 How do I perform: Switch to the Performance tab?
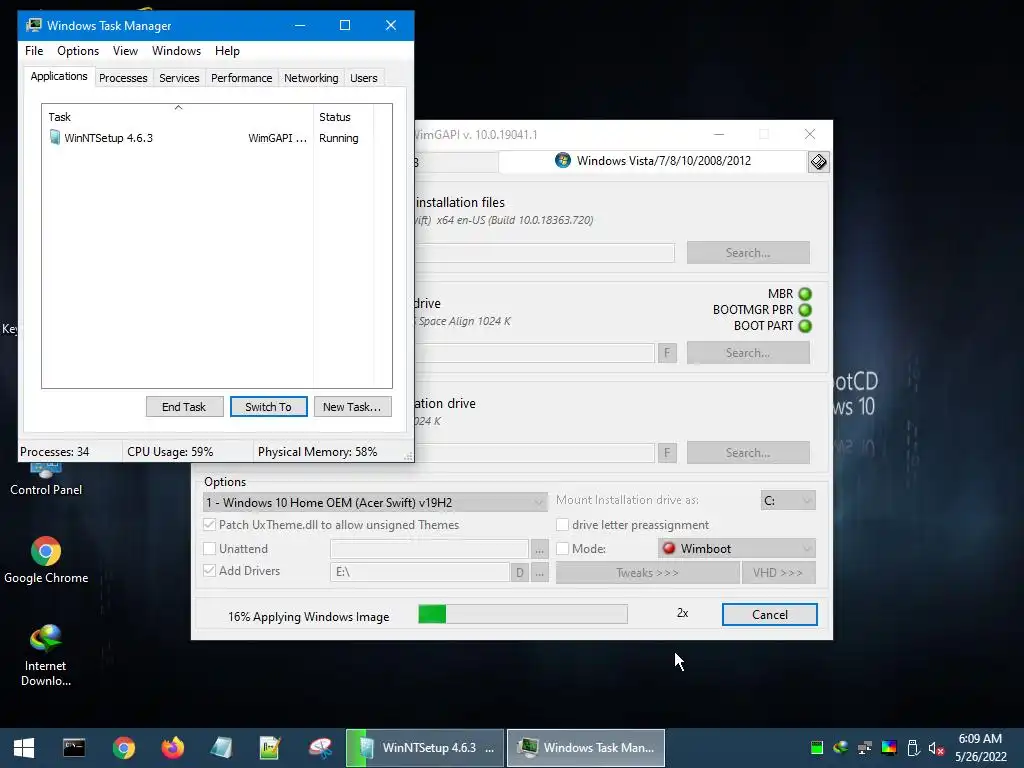click(241, 78)
